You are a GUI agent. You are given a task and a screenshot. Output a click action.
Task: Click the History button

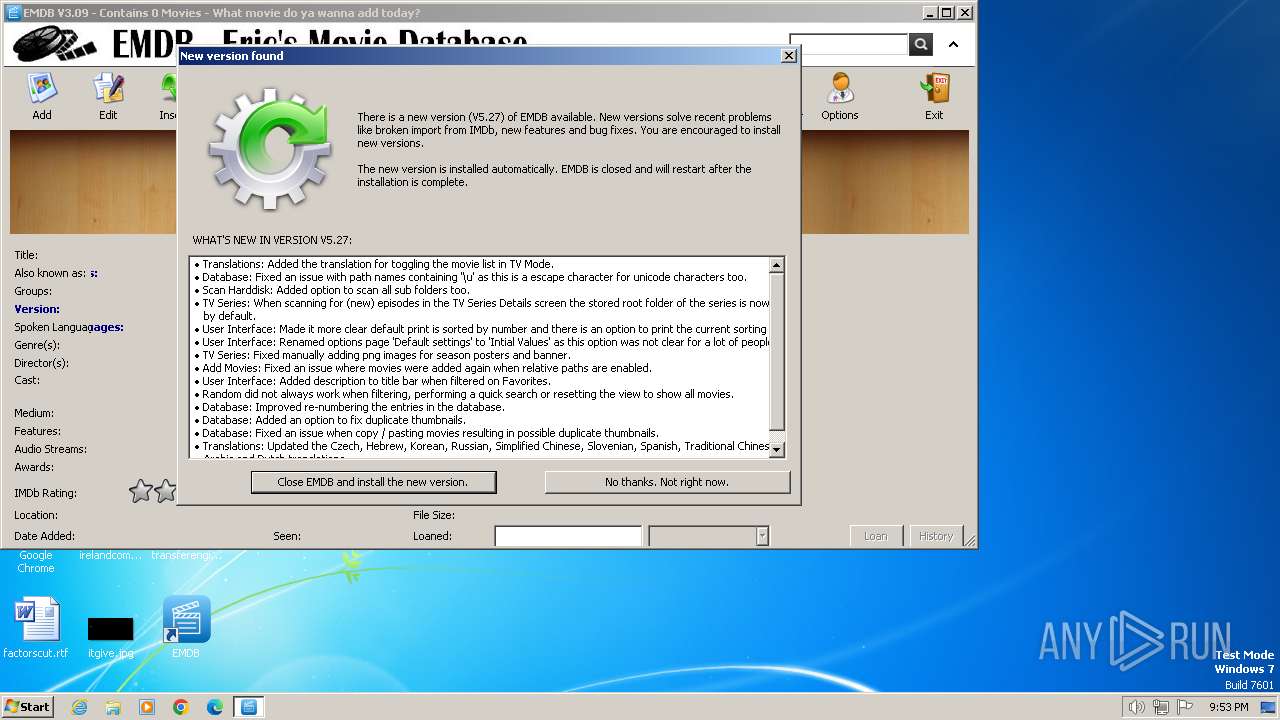pos(936,536)
